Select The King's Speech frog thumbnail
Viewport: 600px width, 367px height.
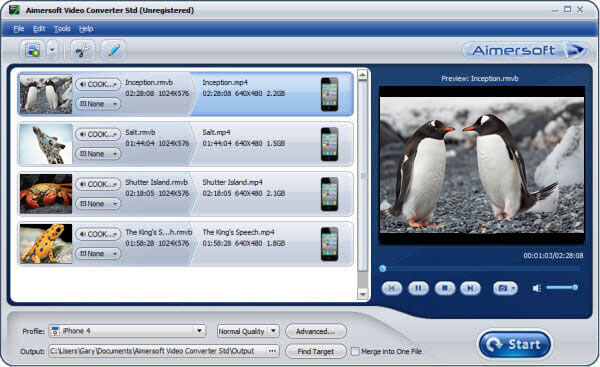click(x=46, y=244)
